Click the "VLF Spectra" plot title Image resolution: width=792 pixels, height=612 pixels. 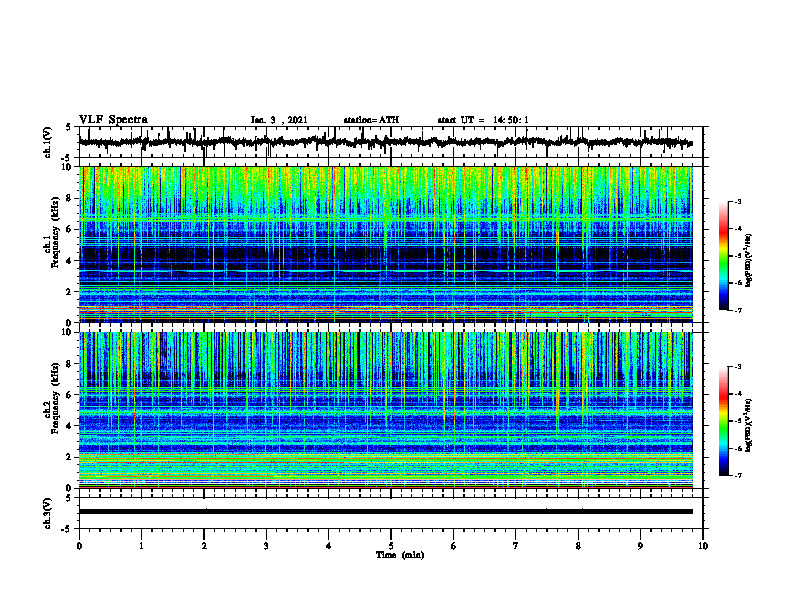point(113,120)
